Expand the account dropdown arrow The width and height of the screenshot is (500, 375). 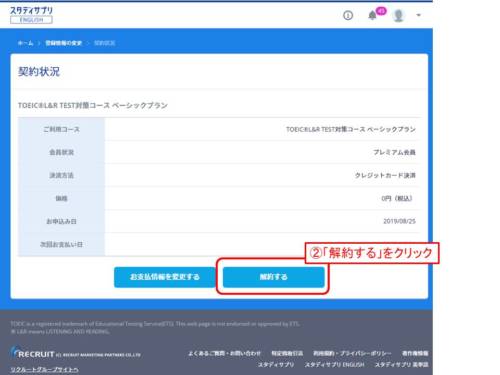point(419,15)
